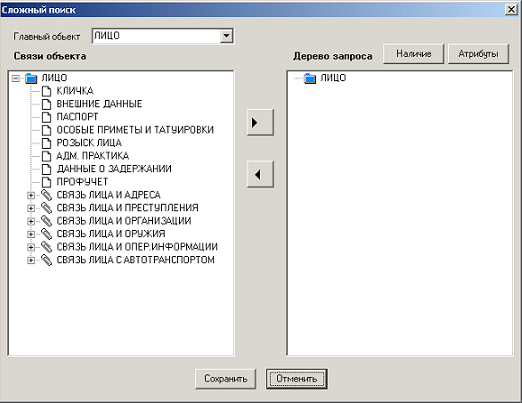Image resolution: width=522 pixels, height=403 pixels.
Task: Remove item with left arrow button
Action: [x=260, y=174]
